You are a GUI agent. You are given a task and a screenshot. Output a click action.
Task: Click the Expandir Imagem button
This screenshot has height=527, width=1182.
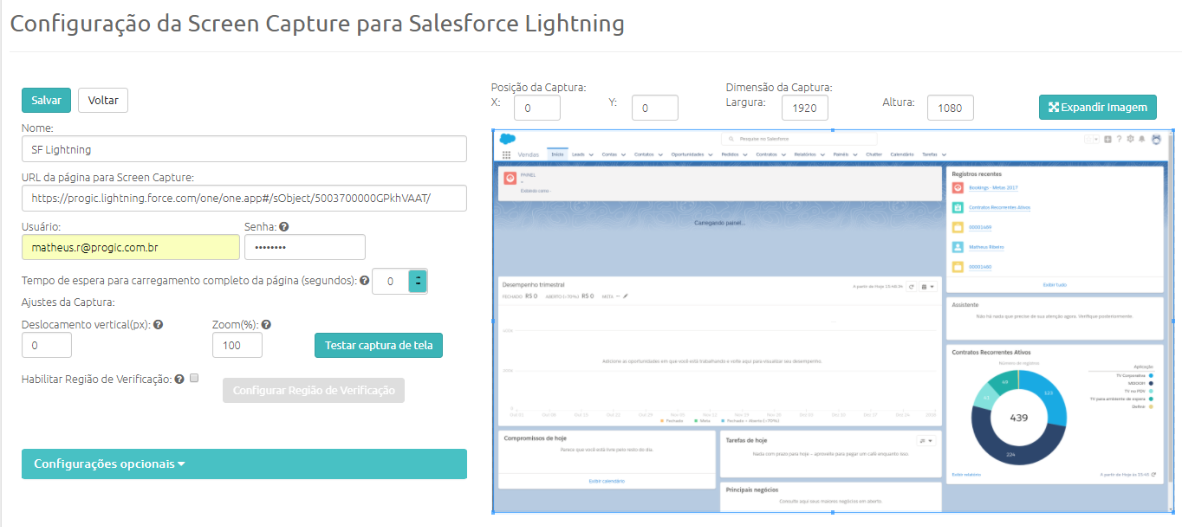click(1097, 107)
